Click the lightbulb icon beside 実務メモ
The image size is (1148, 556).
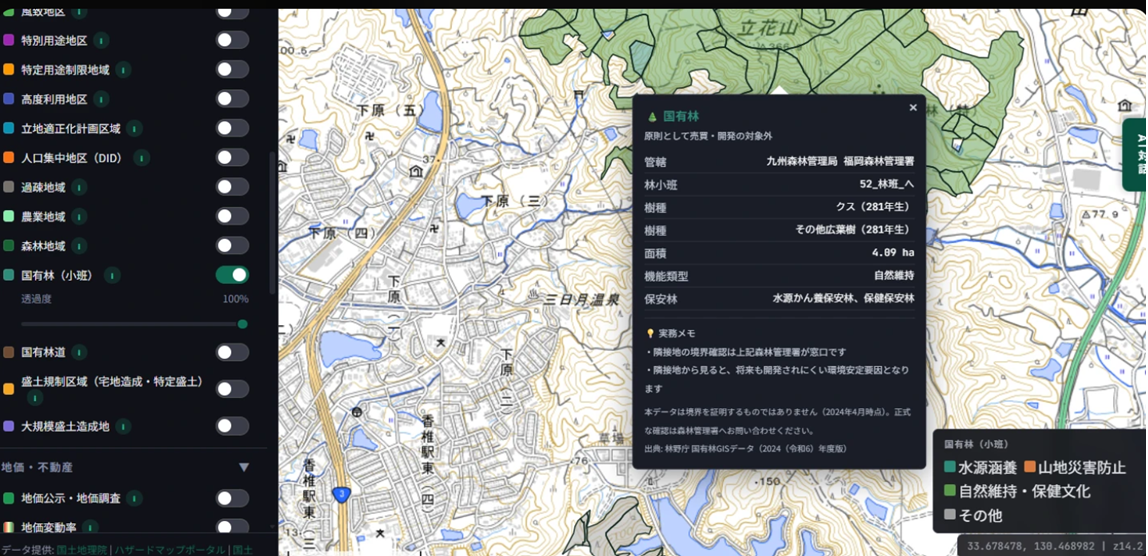tap(650, 333)
